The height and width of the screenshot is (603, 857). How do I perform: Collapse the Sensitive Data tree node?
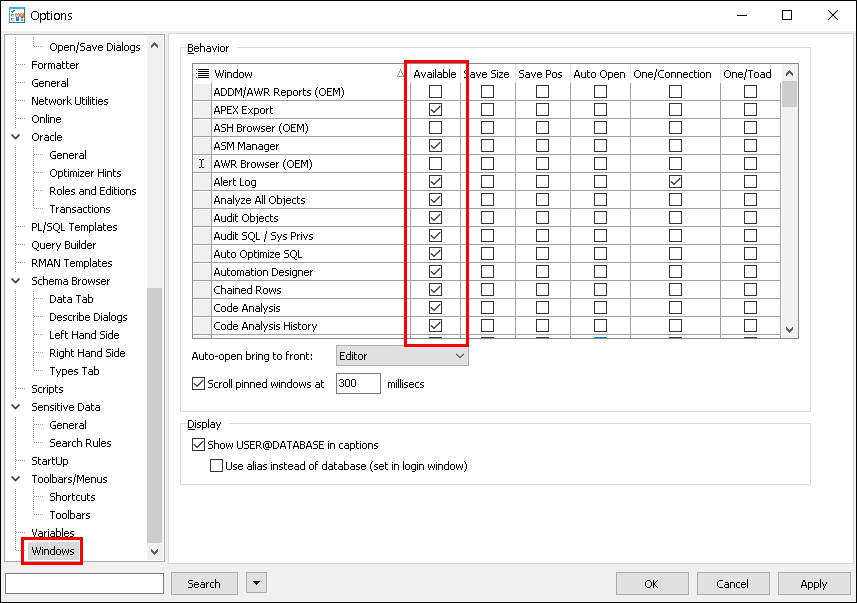coord(16,407)
